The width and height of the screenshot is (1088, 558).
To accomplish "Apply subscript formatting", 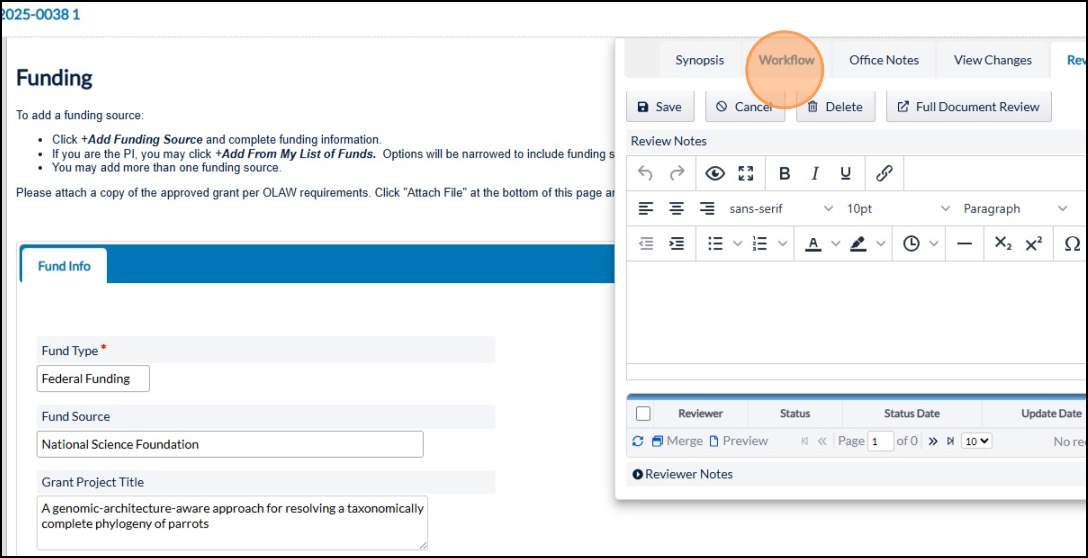I will (1003, 244).
